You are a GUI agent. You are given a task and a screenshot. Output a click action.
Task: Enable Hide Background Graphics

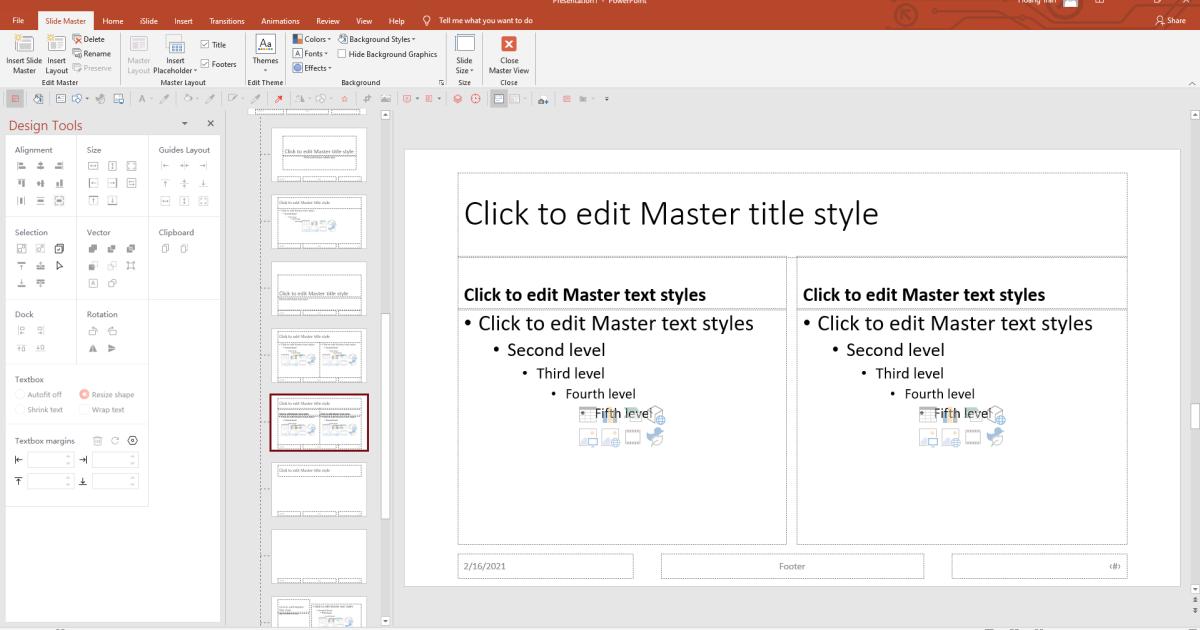click(339, 53)
